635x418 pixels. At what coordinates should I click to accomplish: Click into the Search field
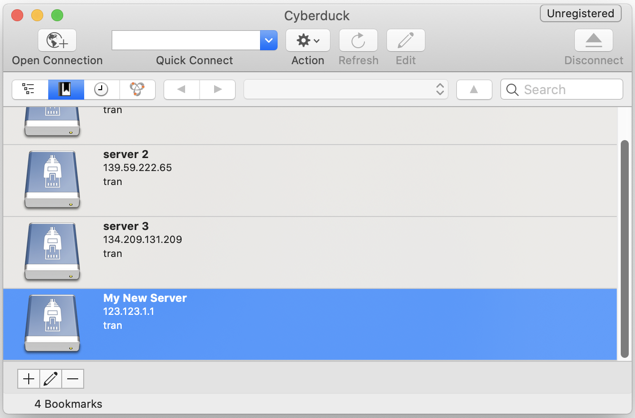click(561, 89)
